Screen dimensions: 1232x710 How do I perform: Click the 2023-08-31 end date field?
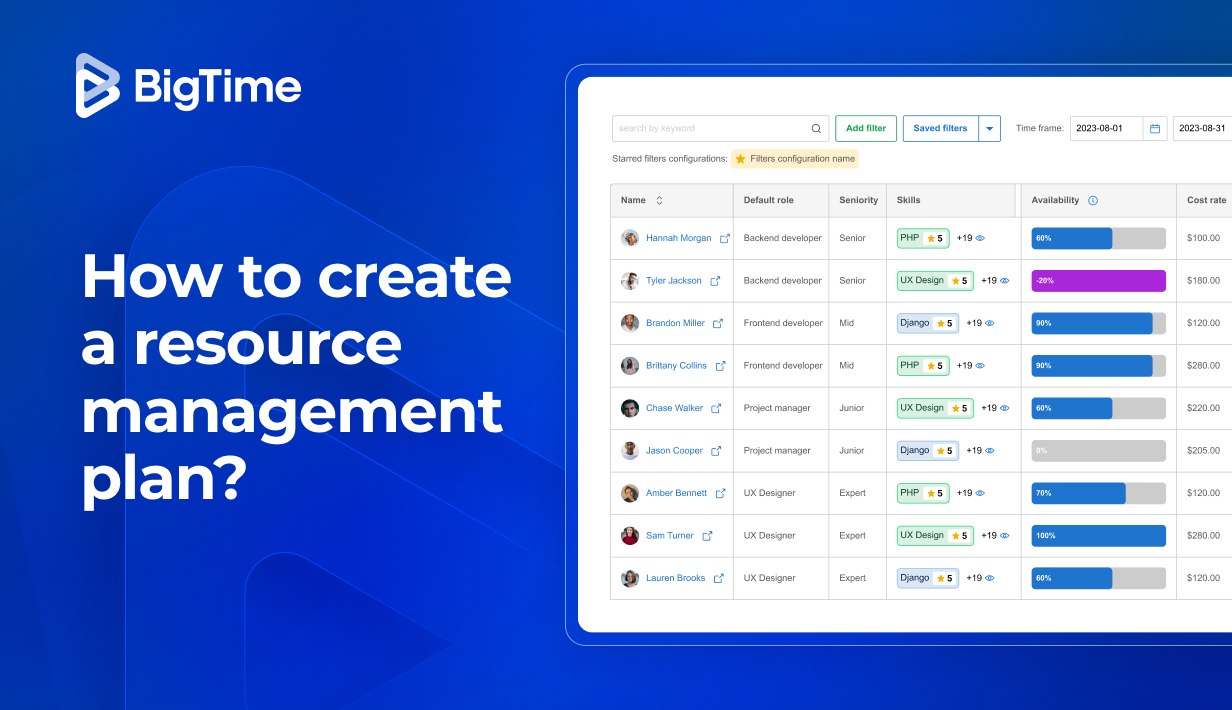coord(1203,129)
